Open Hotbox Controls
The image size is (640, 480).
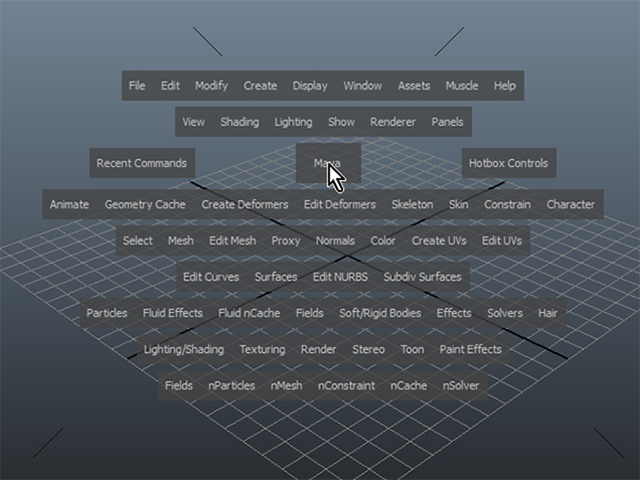pyautogui.click(x=509, y=163)
